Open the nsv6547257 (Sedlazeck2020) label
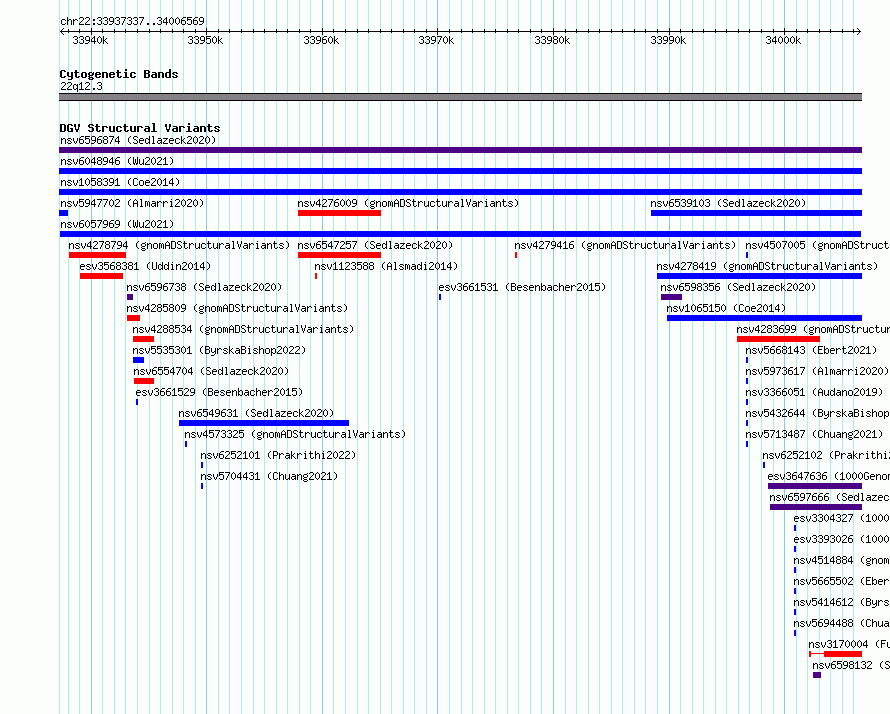Screen dimensions: 890x714 point(375,245)
